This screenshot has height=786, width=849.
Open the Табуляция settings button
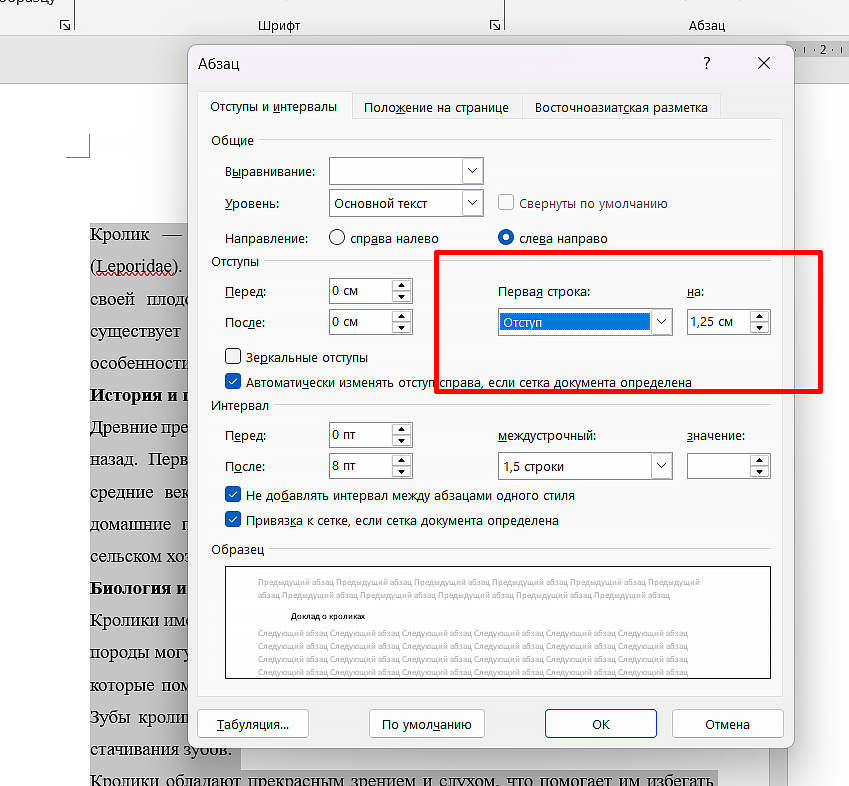tap(253, 724)
